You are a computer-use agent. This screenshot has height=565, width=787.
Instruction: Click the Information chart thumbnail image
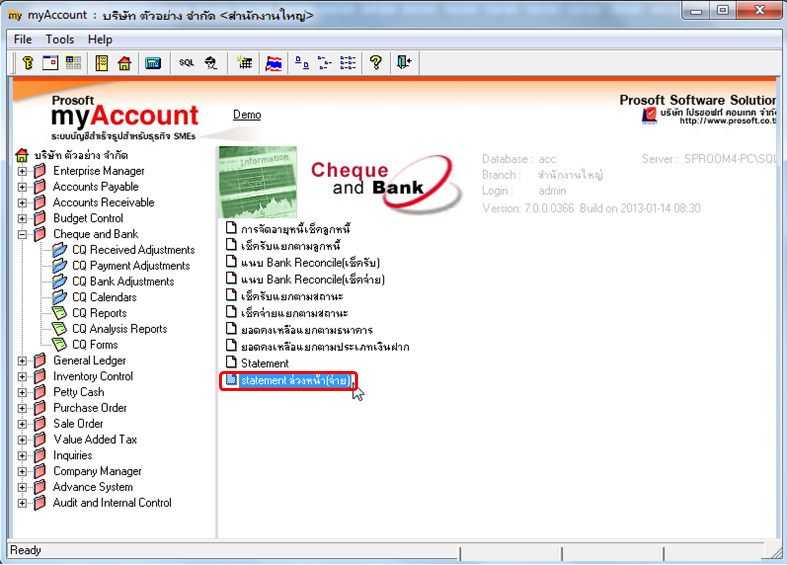[x=258, y=182]
